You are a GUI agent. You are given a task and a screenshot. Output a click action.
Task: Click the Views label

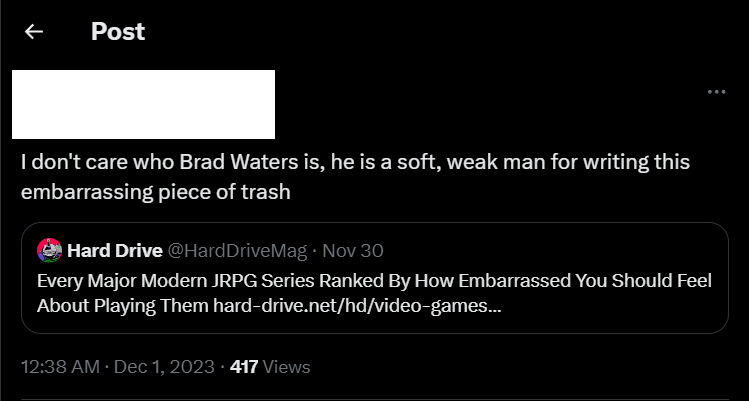(x=287, y=367)
